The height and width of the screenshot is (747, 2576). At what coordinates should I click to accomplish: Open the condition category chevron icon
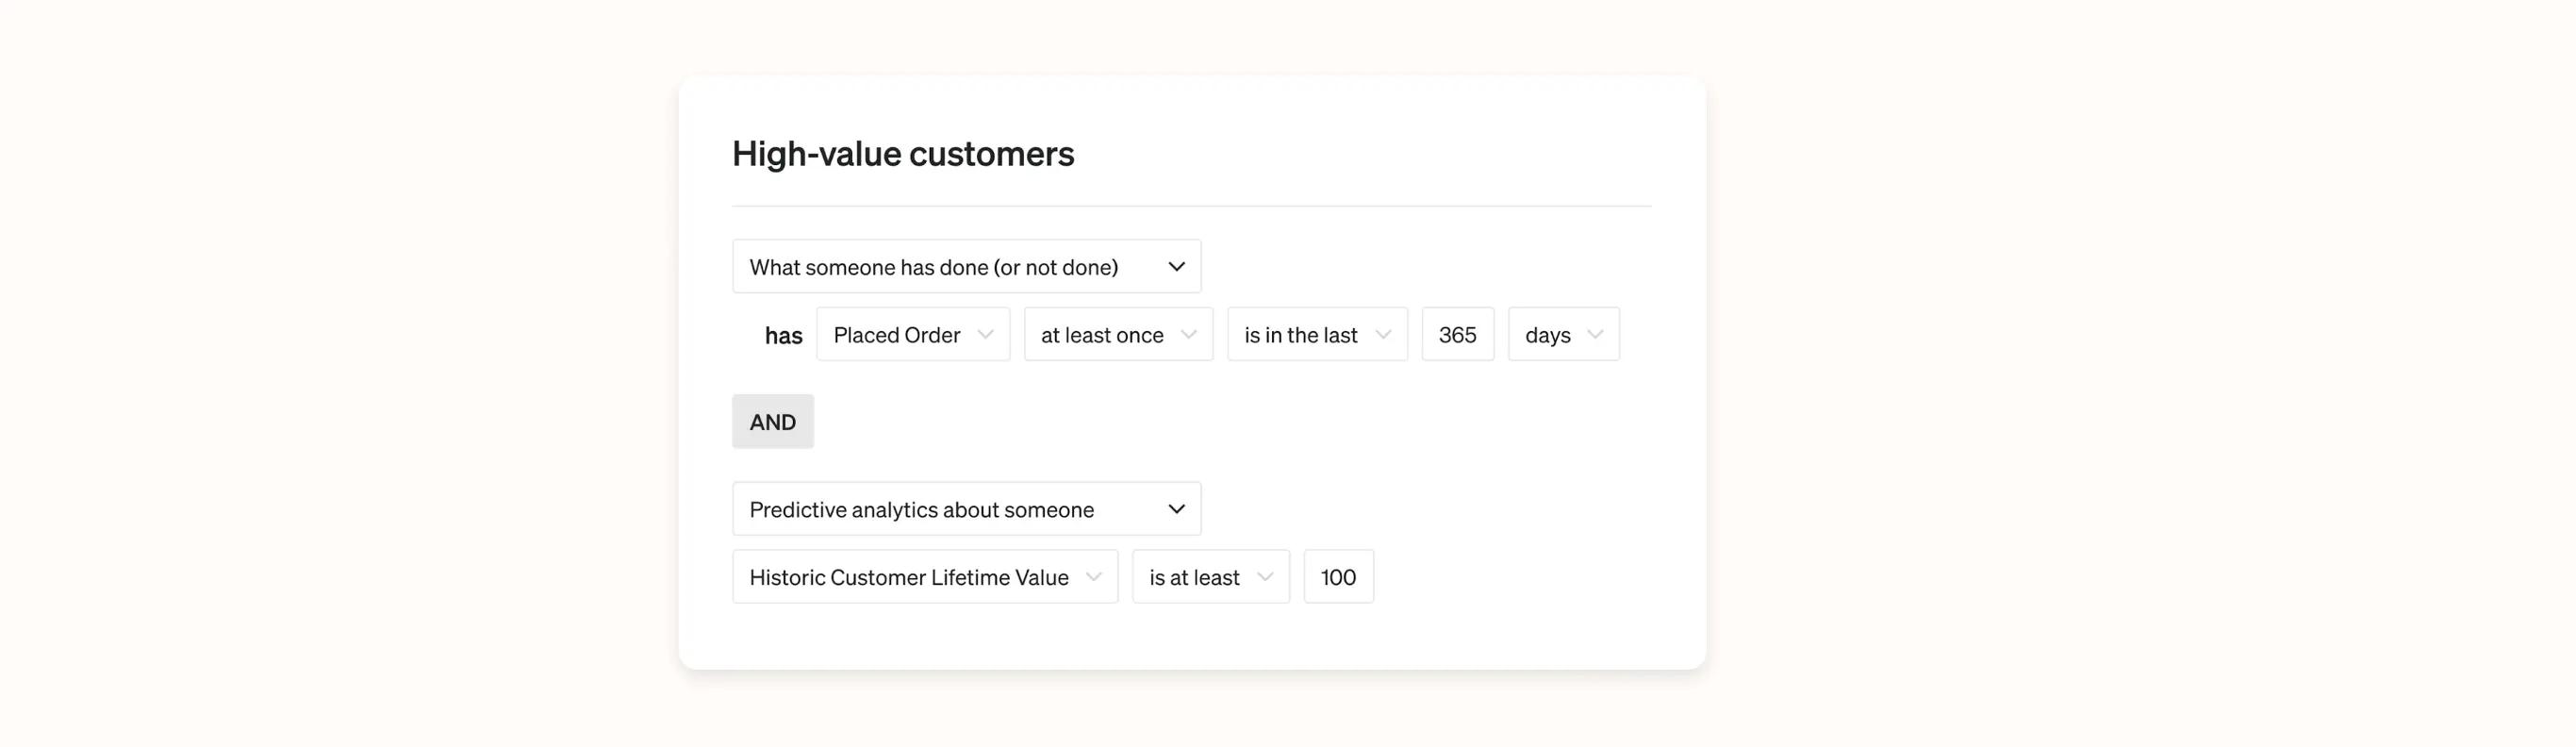point(1178,266)
